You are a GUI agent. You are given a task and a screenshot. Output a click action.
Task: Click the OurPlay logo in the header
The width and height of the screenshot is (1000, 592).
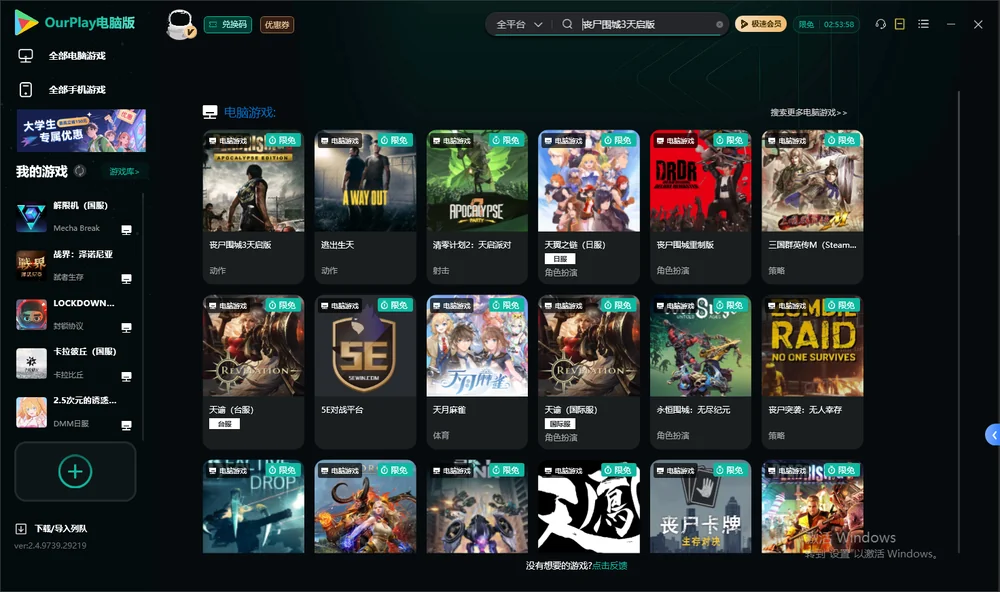pyautogui.click(x=75, y=23)
